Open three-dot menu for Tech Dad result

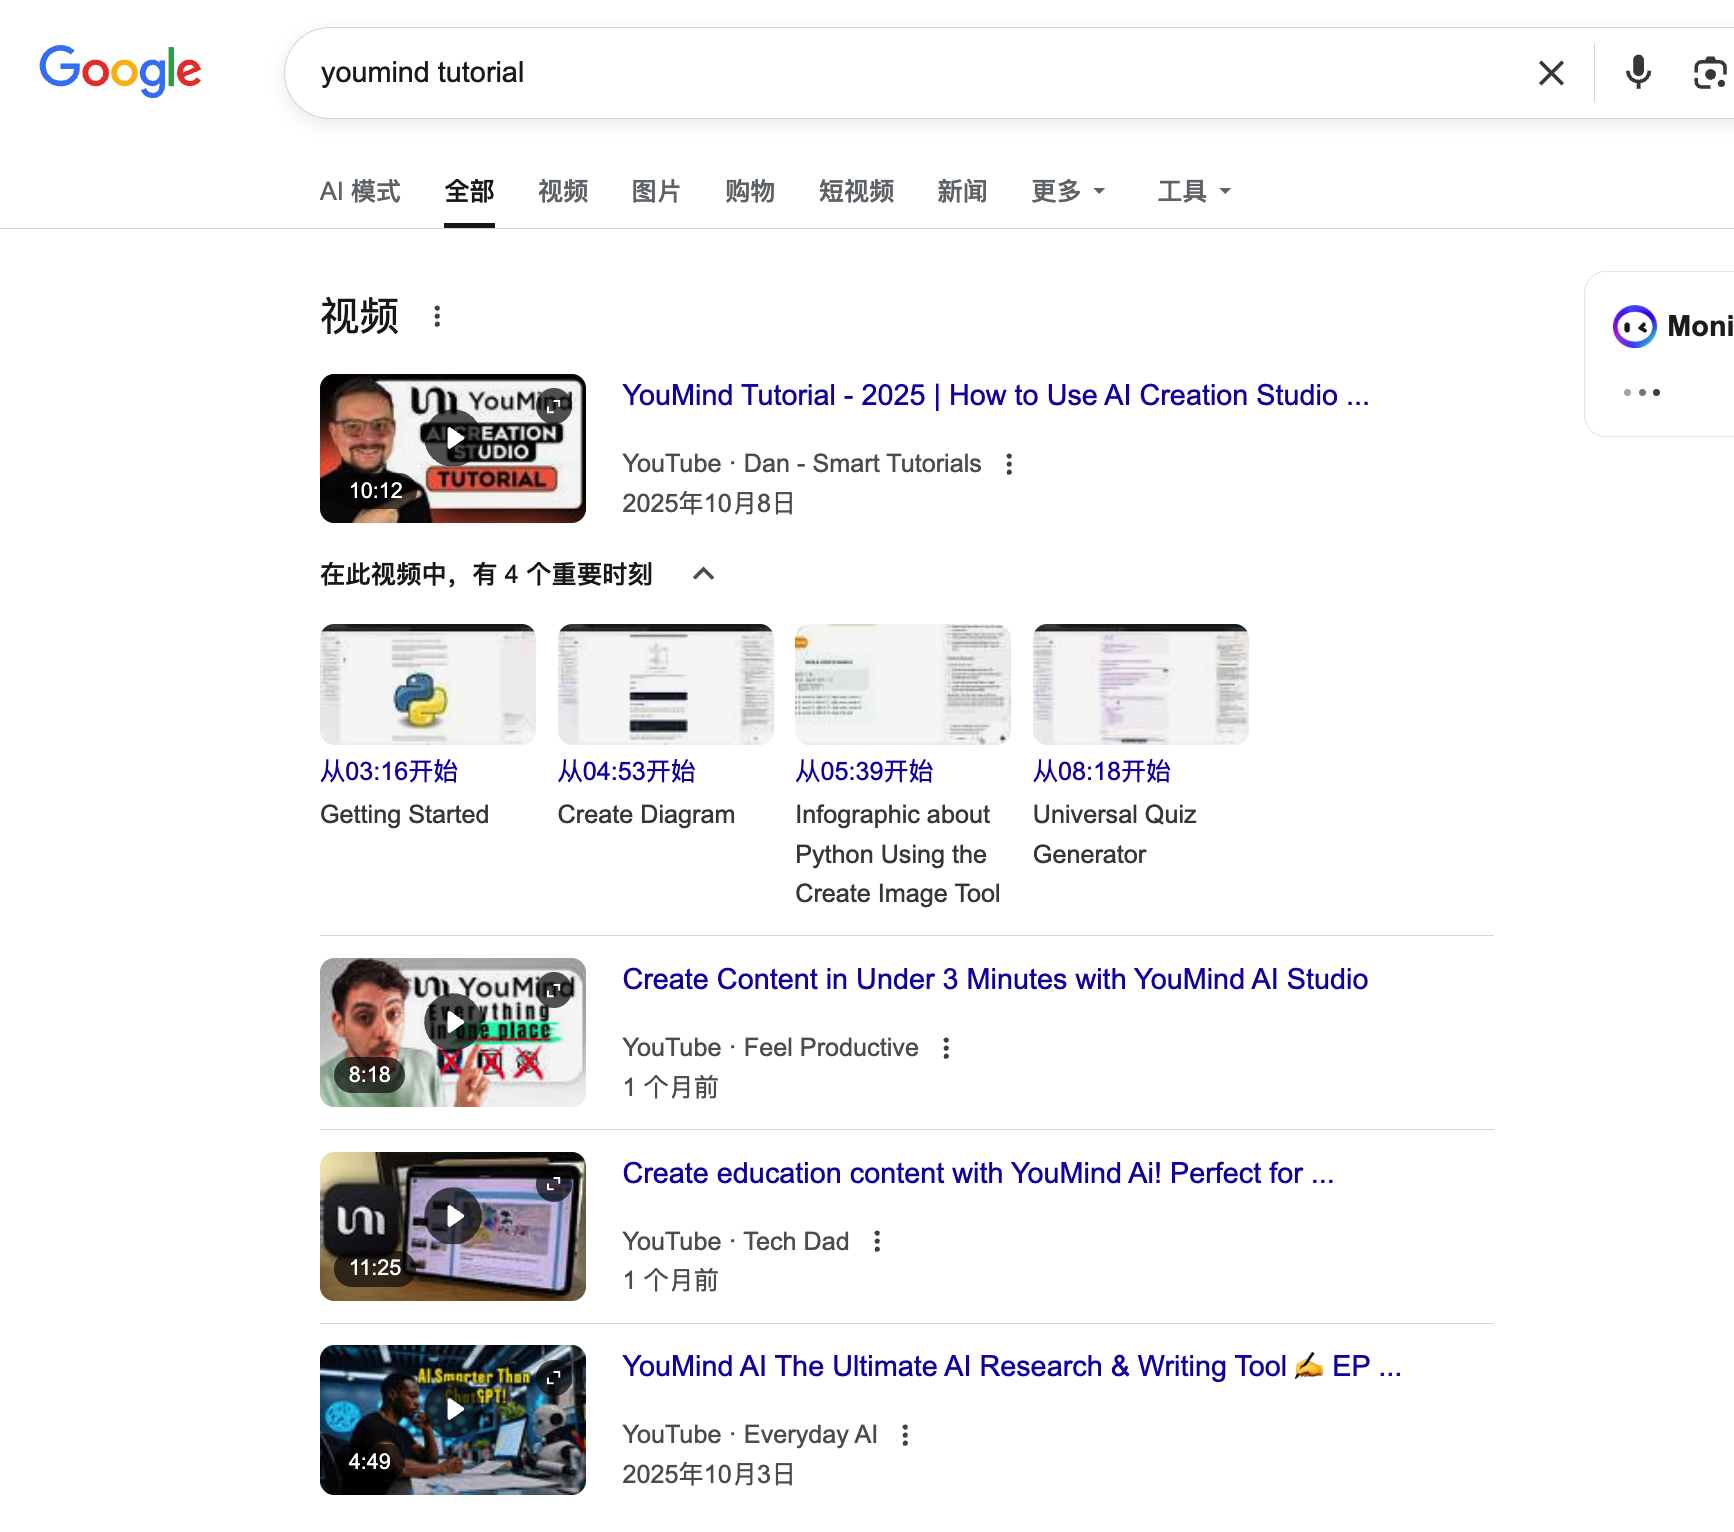pos(877,1242)
